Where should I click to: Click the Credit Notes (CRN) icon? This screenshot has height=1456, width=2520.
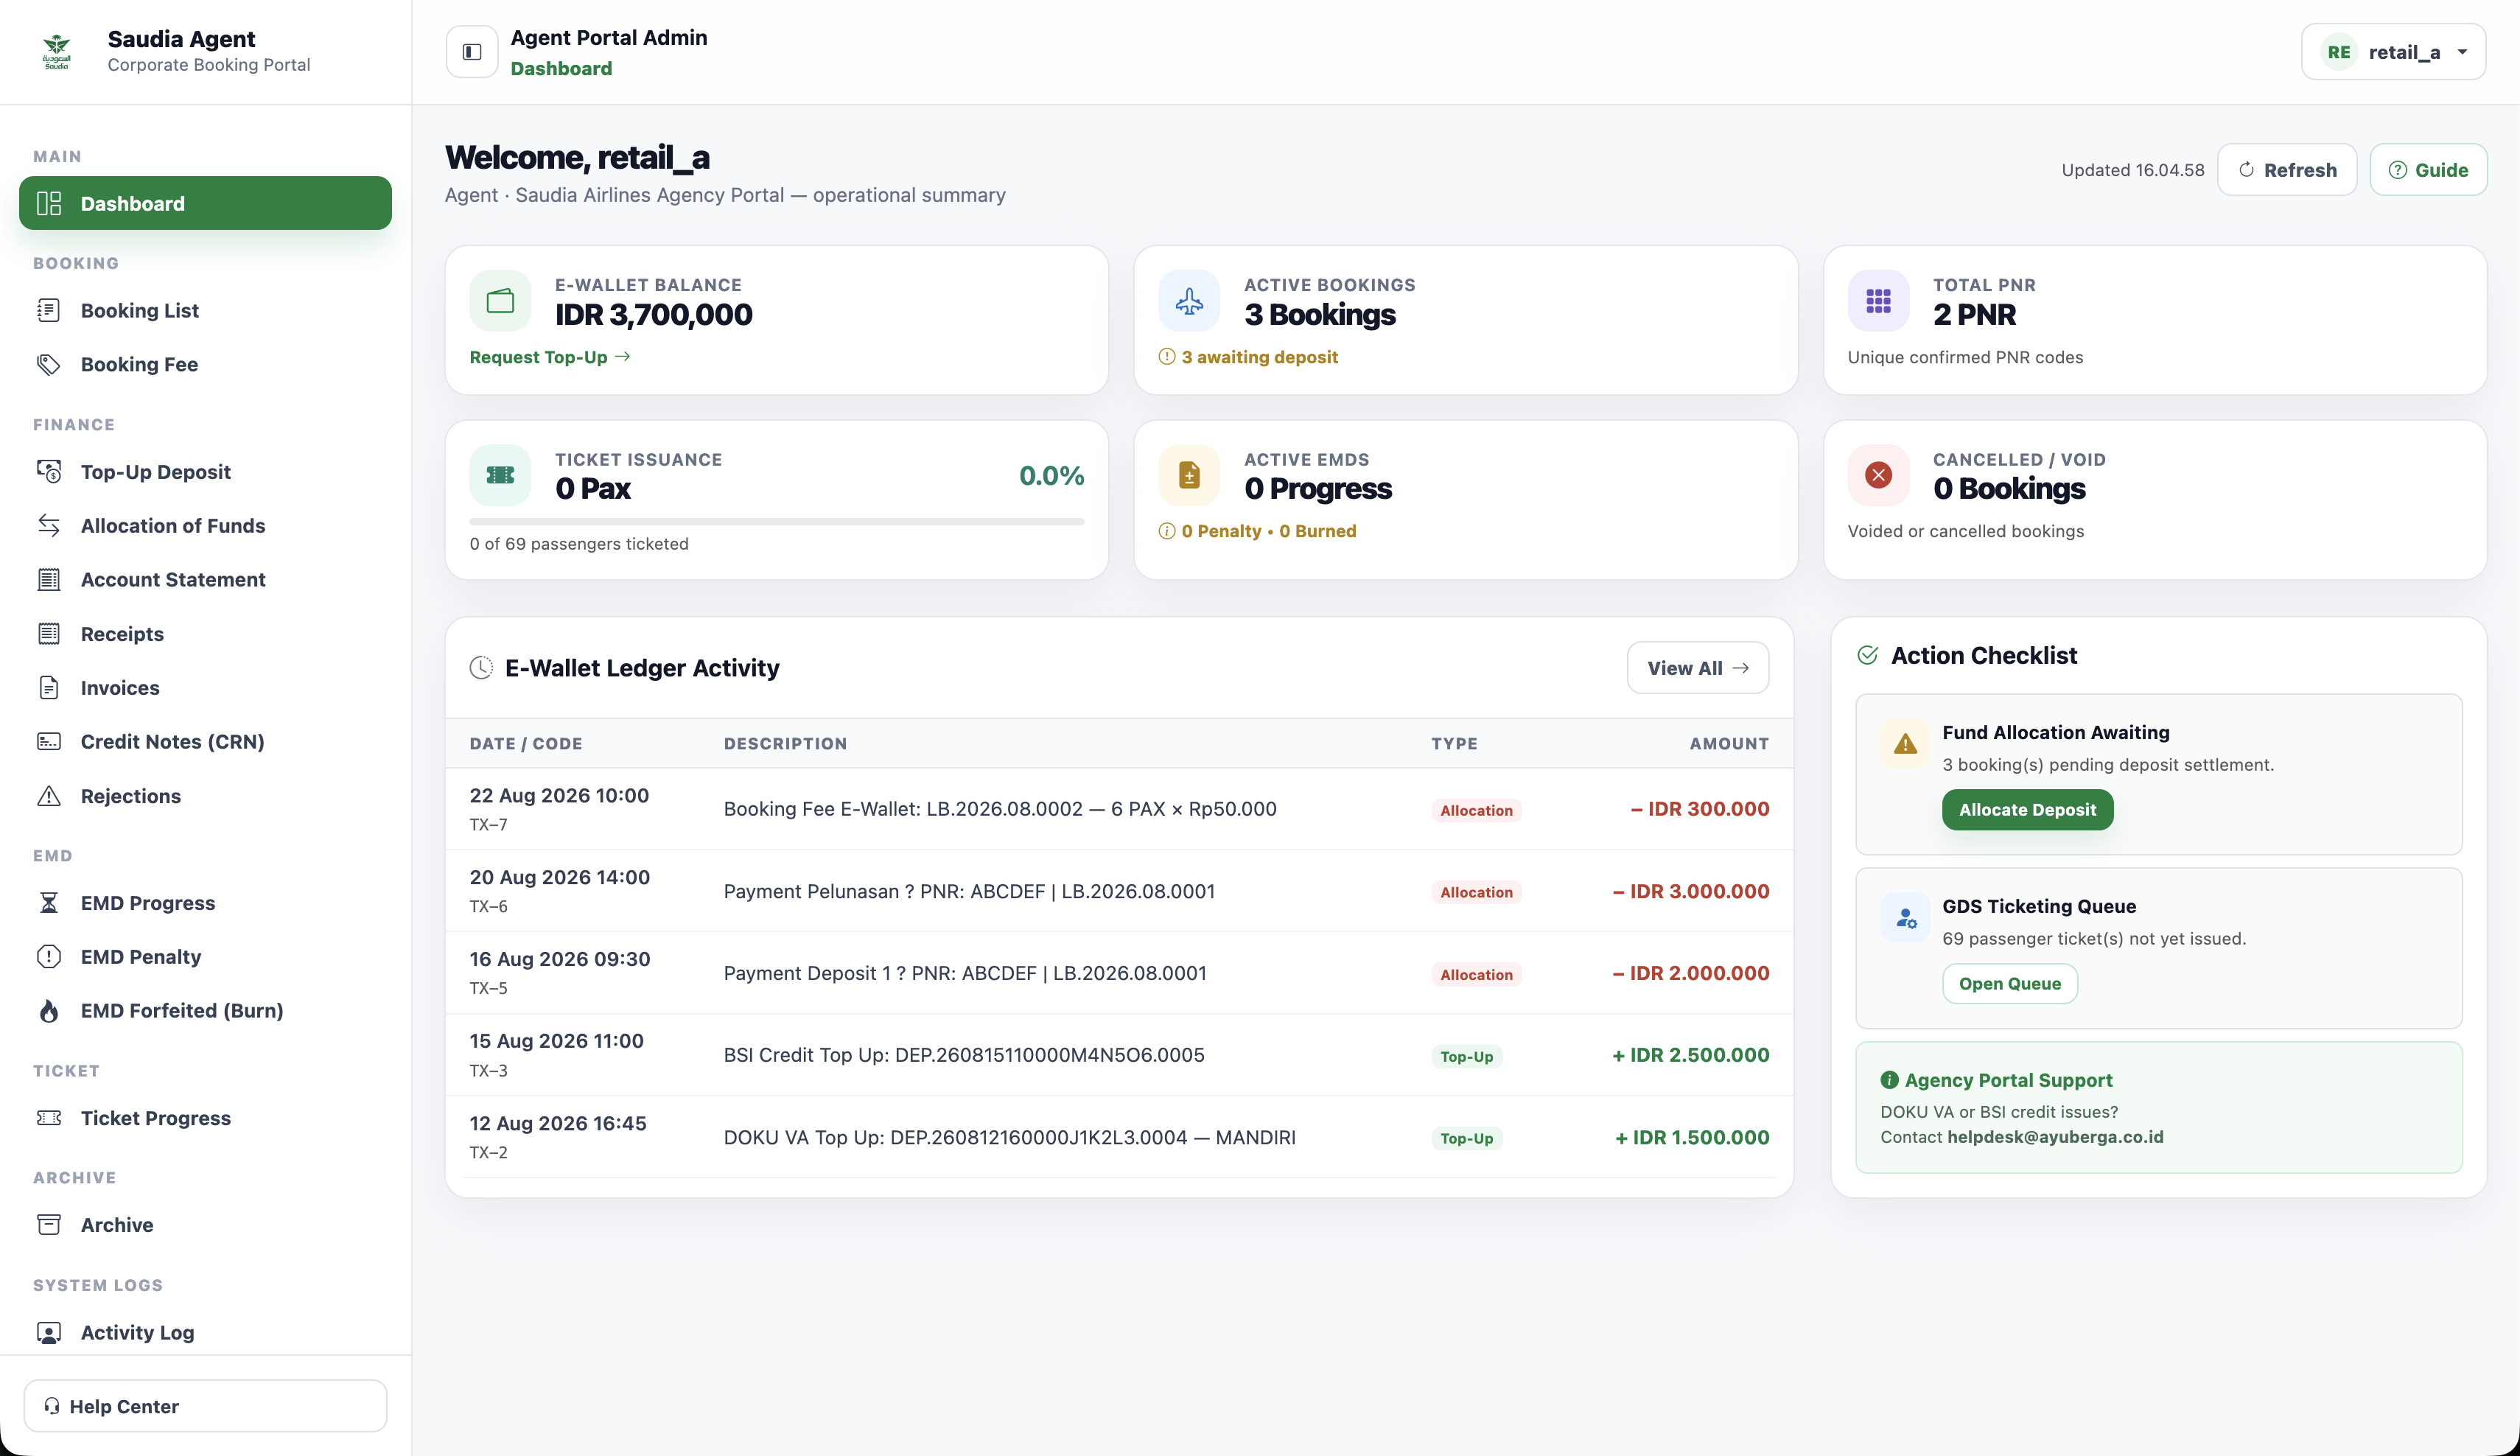49,742
